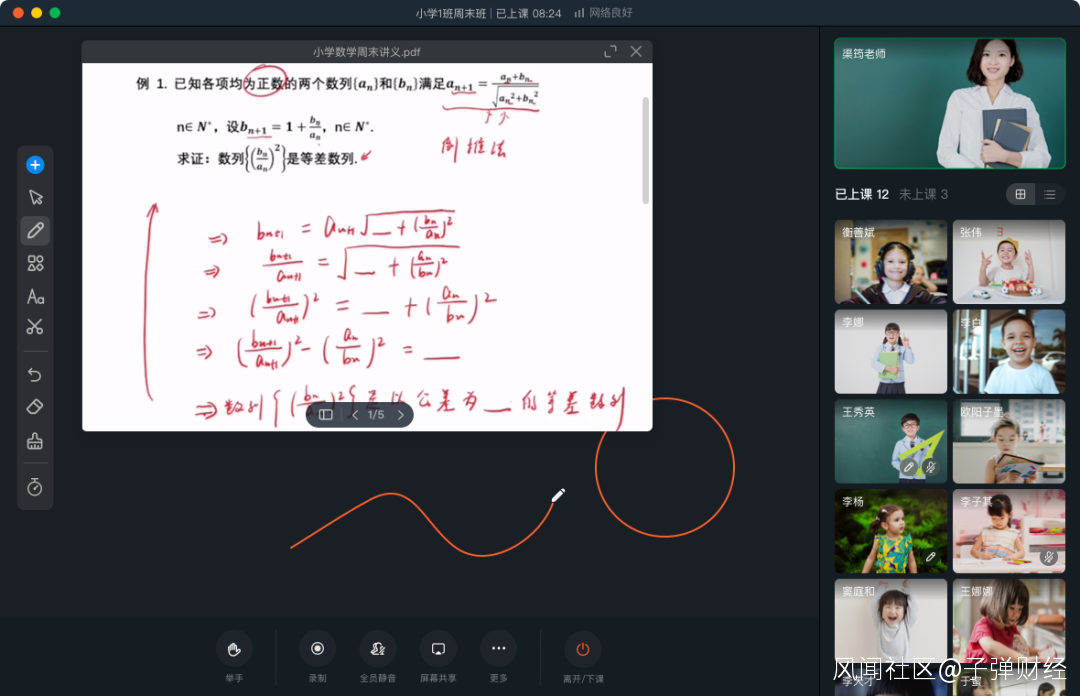Toggle the PDF thumbnail sidebar icon
The width and height of the screenshot is (1080, 696).
(x=326, y=414)
